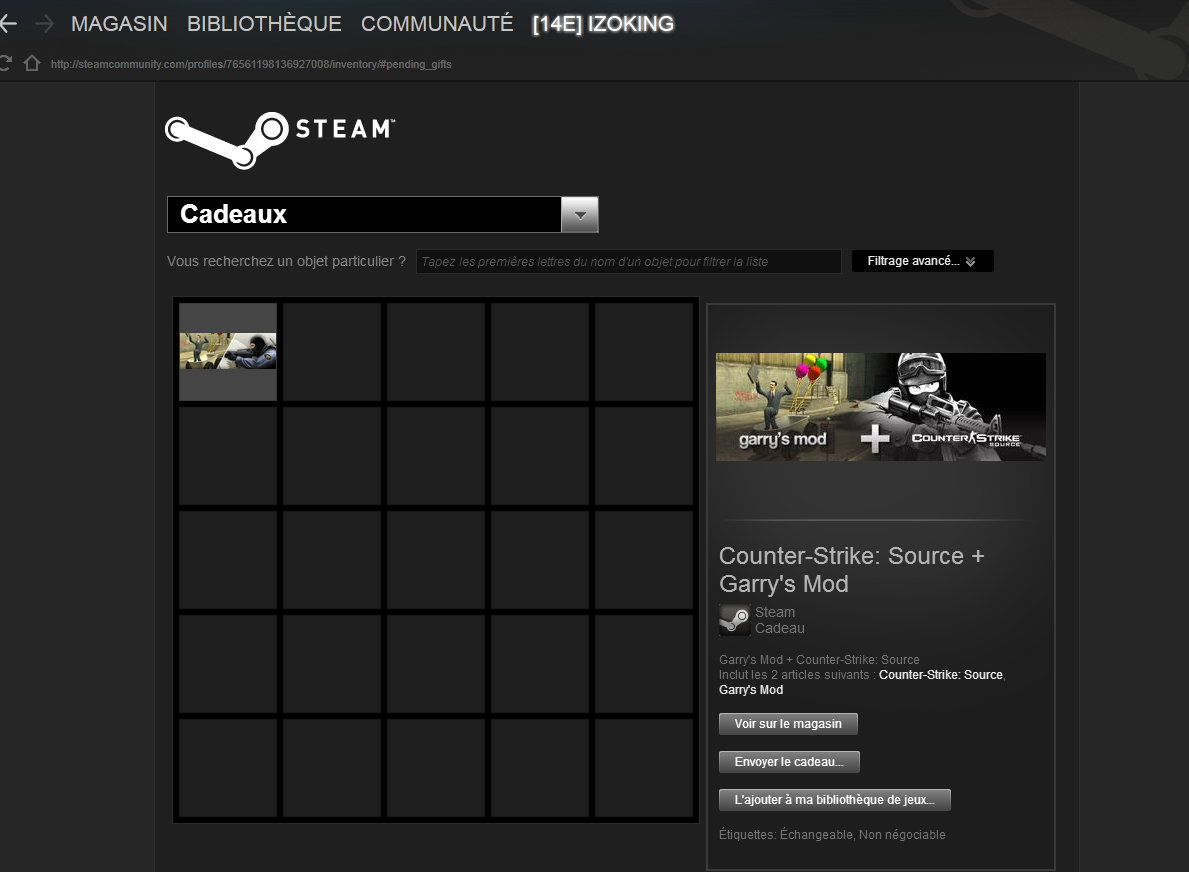
Task: Open the [14E] IZOKING profile menu
Action: click(603, 24)
